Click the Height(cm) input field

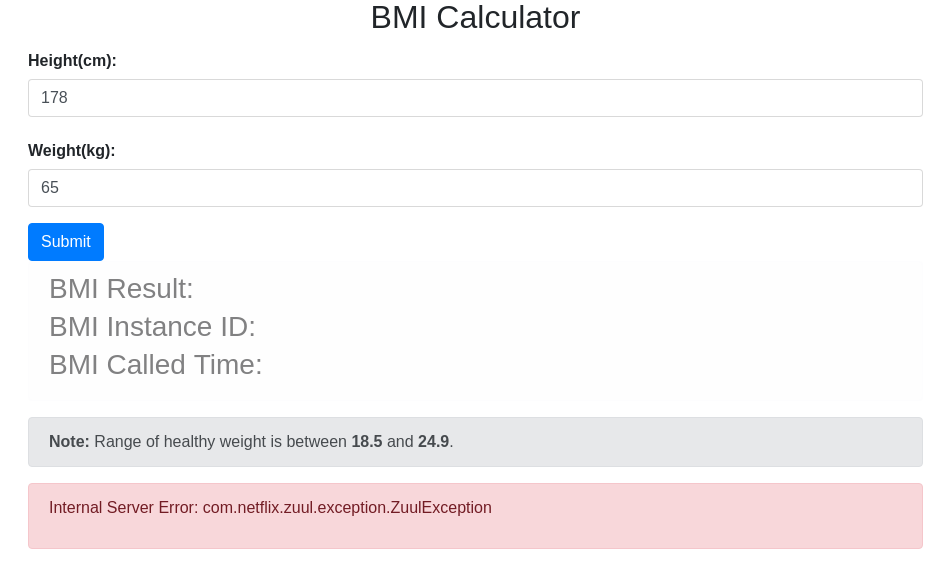(x=475, y=98)
